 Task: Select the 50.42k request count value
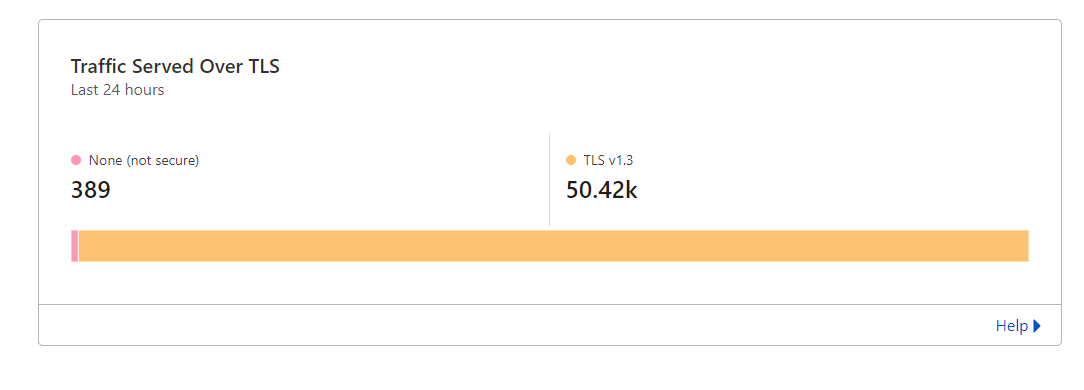601,189
